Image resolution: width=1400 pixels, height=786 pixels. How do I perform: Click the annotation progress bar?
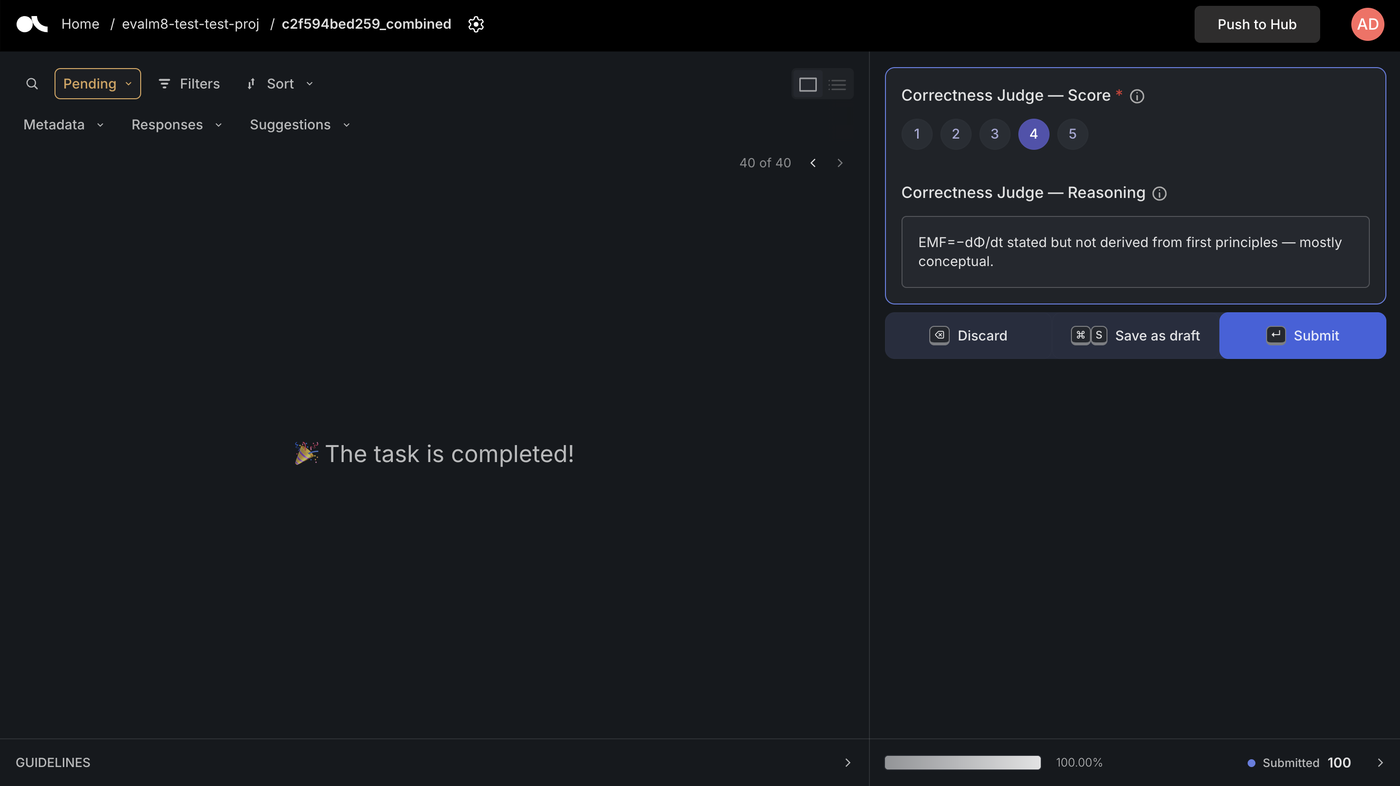click(x=963, y=763)
